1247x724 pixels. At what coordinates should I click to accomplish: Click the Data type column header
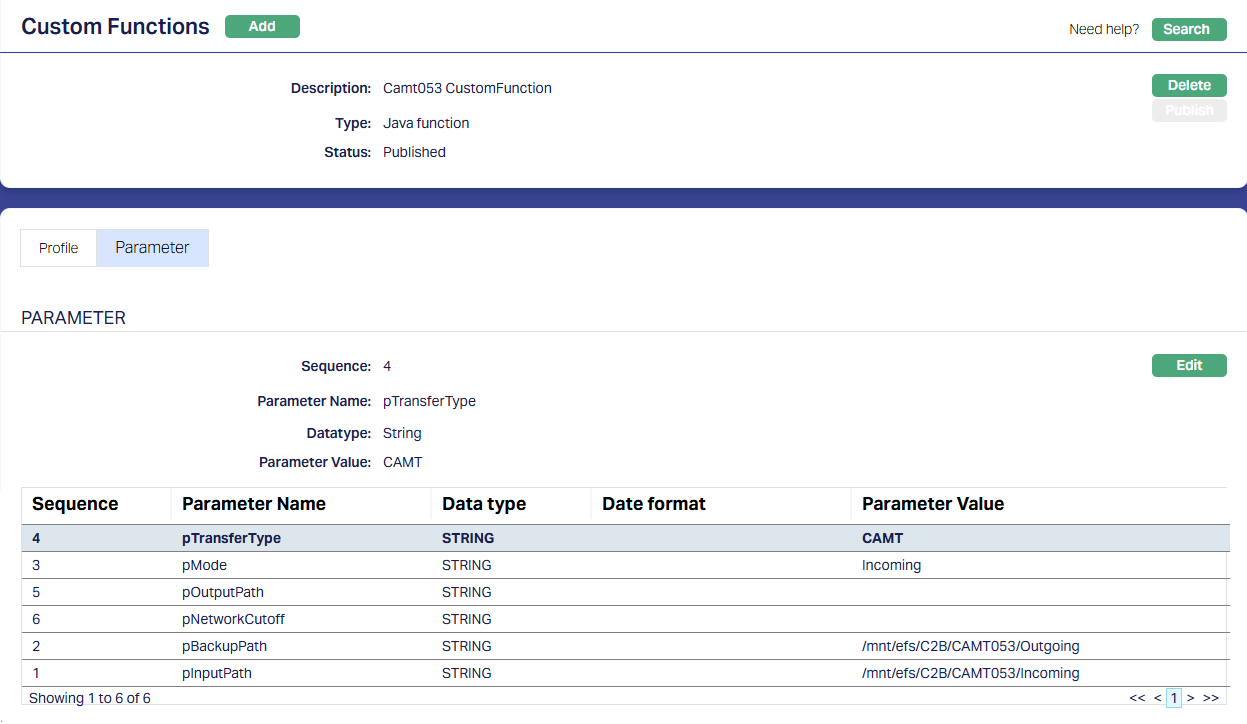[x=484, y=504]
